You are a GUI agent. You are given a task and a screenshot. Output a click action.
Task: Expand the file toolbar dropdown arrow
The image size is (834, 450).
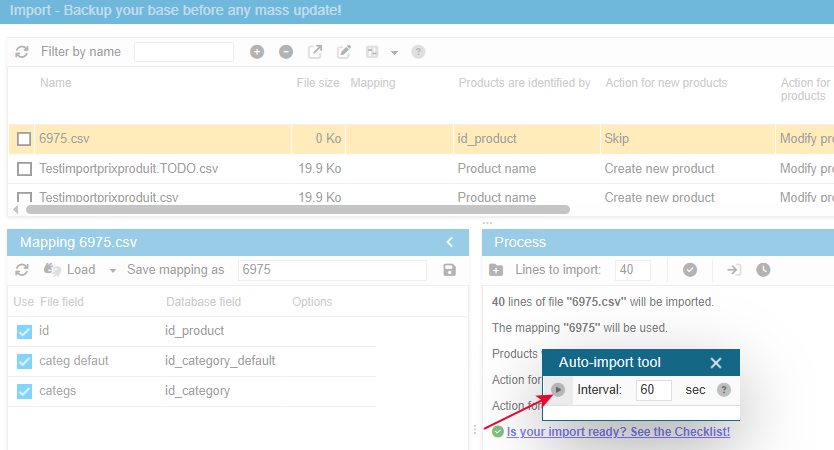(x=394, y=53)
